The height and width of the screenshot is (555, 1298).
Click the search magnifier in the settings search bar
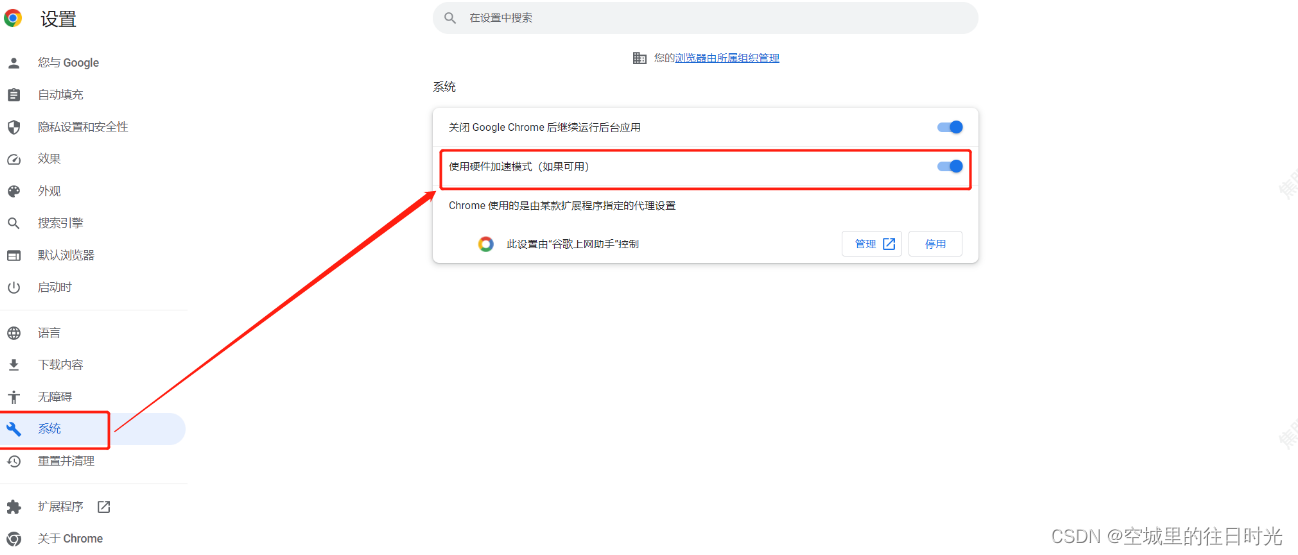(x=450, y=18)
